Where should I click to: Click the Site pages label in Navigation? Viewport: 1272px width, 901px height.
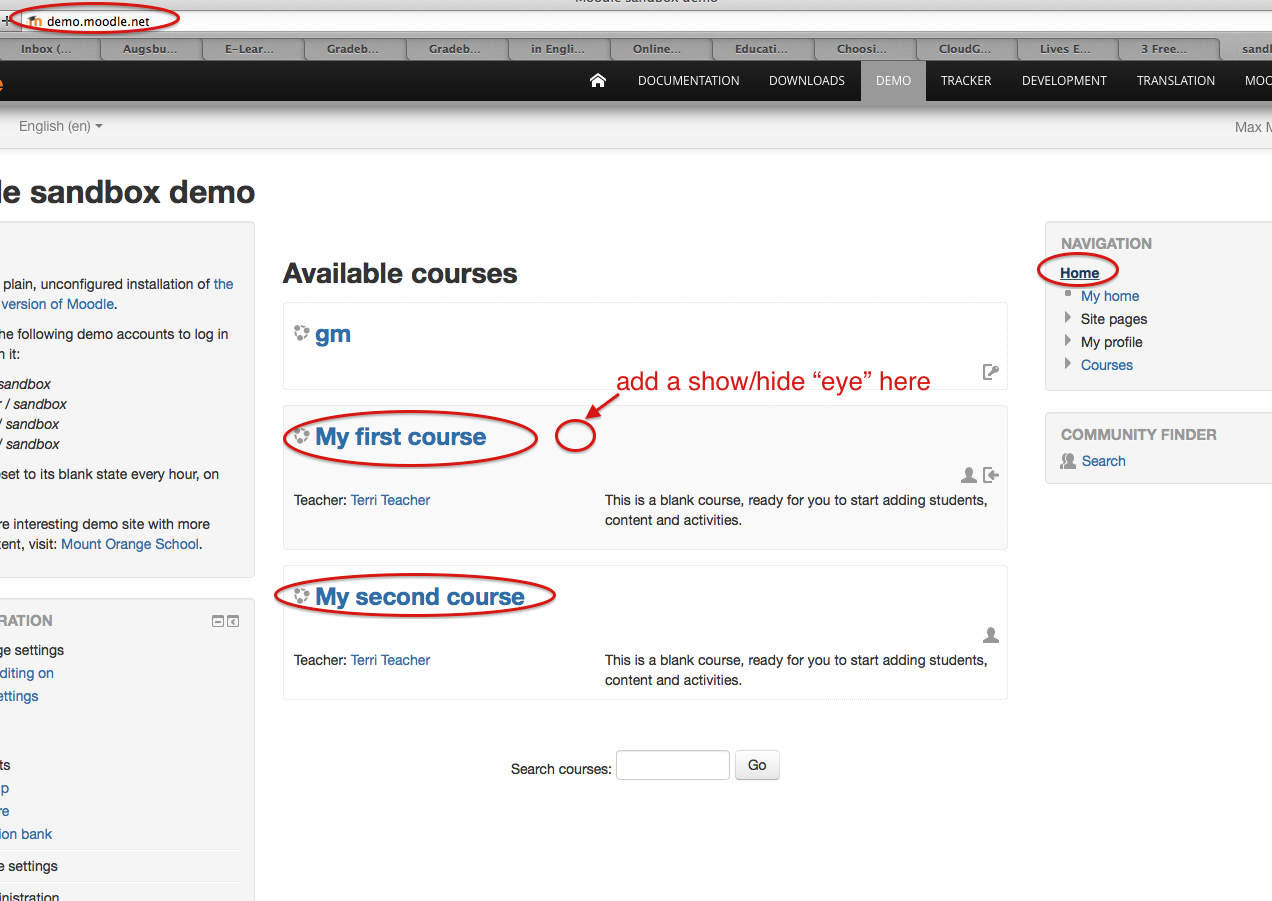(x=1114, y=319)
